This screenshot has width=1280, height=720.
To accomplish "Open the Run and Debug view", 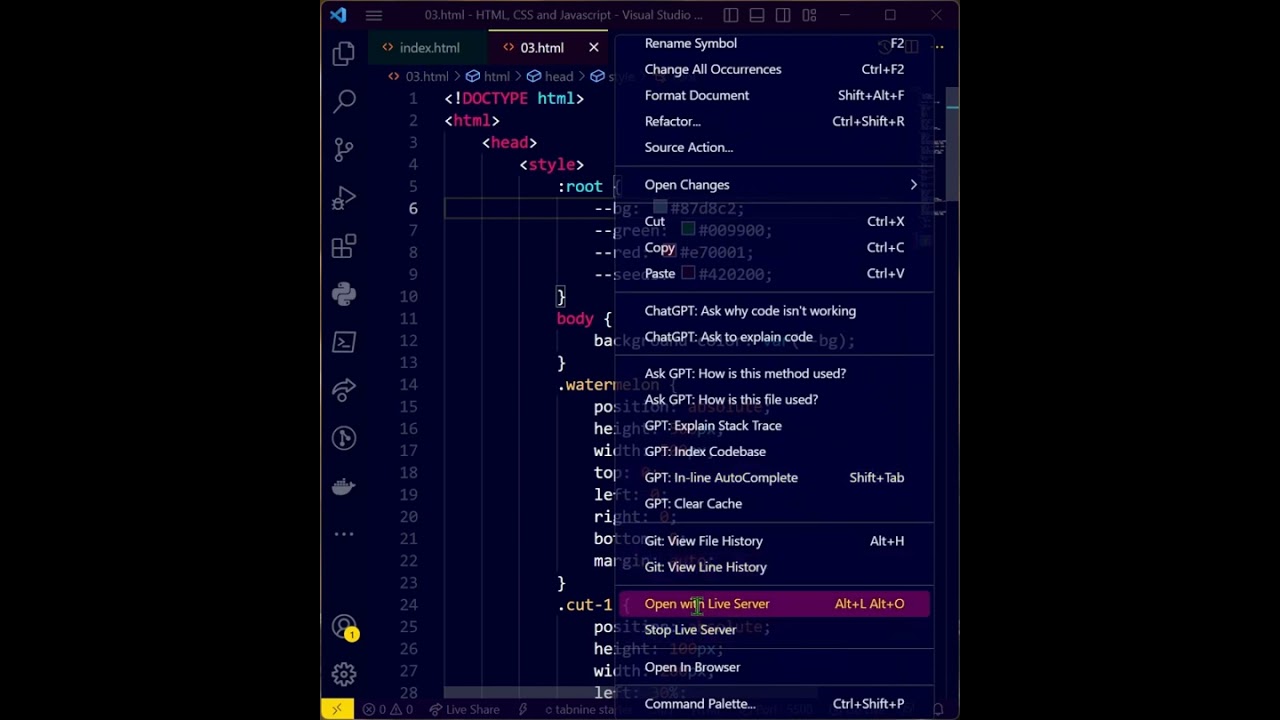I will coord(343,198).
